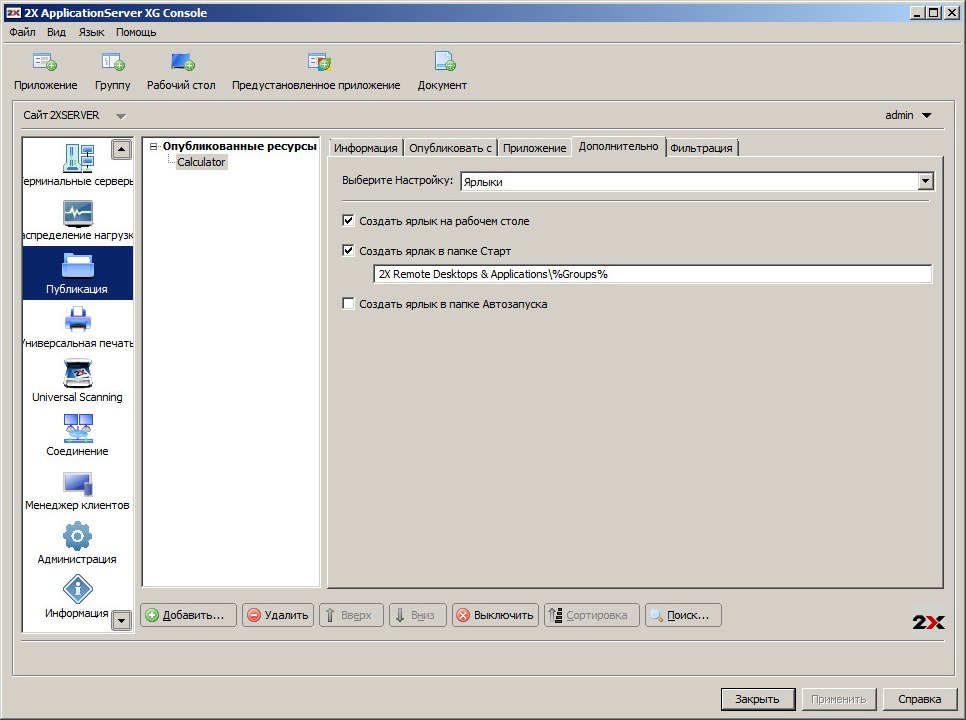Click the Поиск... button

pyautogui.click(x=683, y=615)
